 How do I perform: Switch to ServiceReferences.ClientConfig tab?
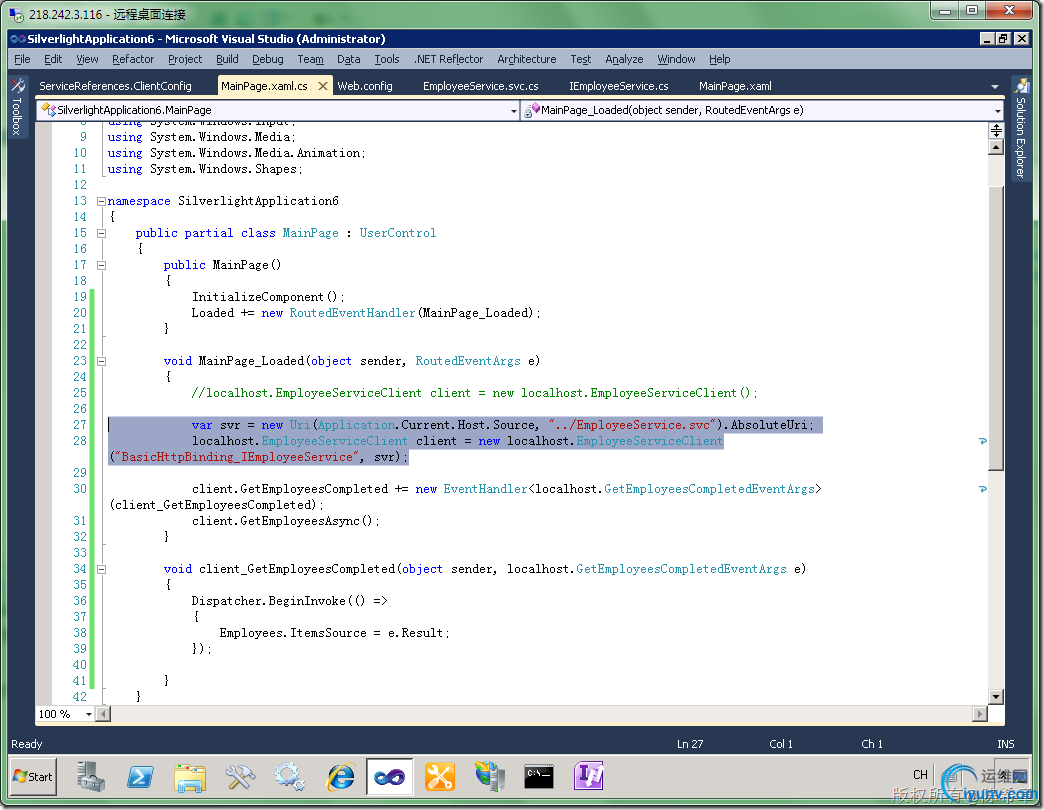[115, 86]
